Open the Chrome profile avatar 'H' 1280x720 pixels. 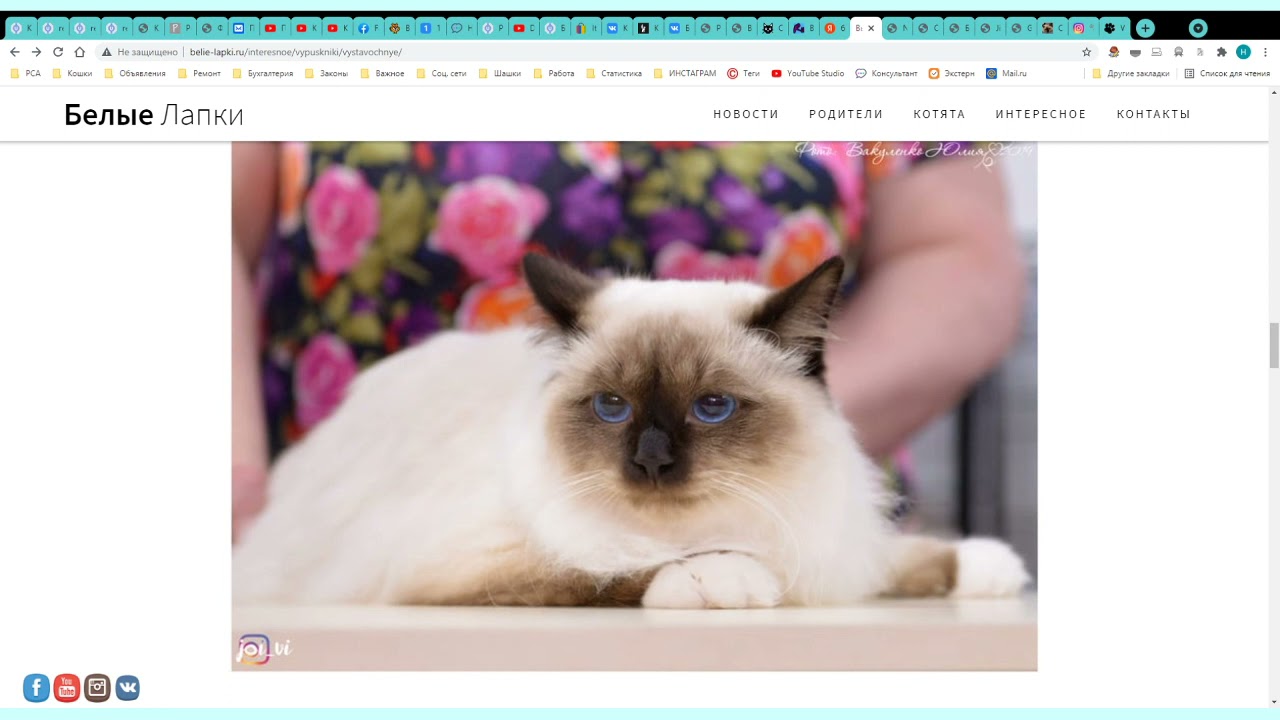[x=1243, y=52]
